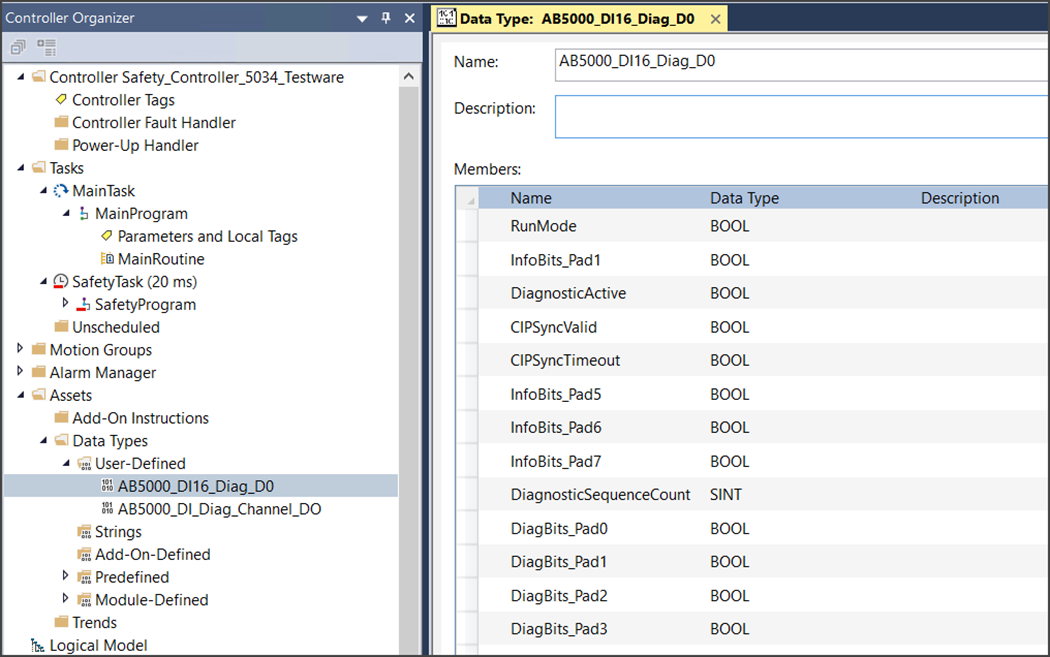This screenshot has width=1050, height=657.
Task: Open the Controller Tags tag icon
Action: (61, 100)
